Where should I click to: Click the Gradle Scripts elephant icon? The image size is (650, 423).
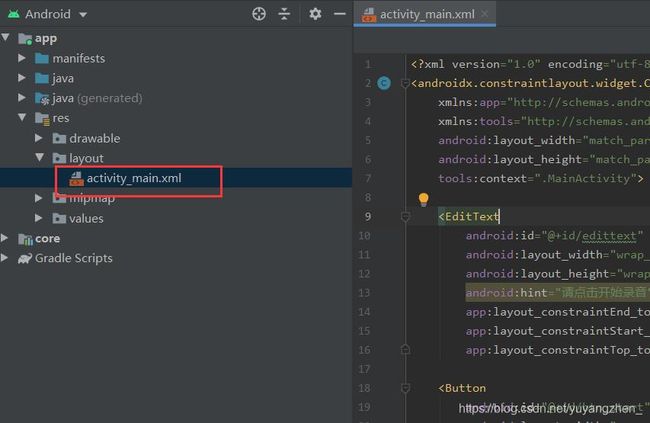pos(24,258)
